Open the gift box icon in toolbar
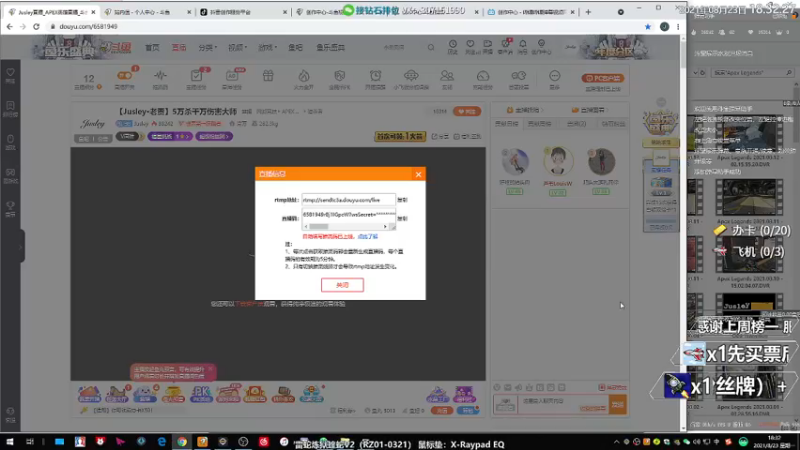 coord(268,77)
